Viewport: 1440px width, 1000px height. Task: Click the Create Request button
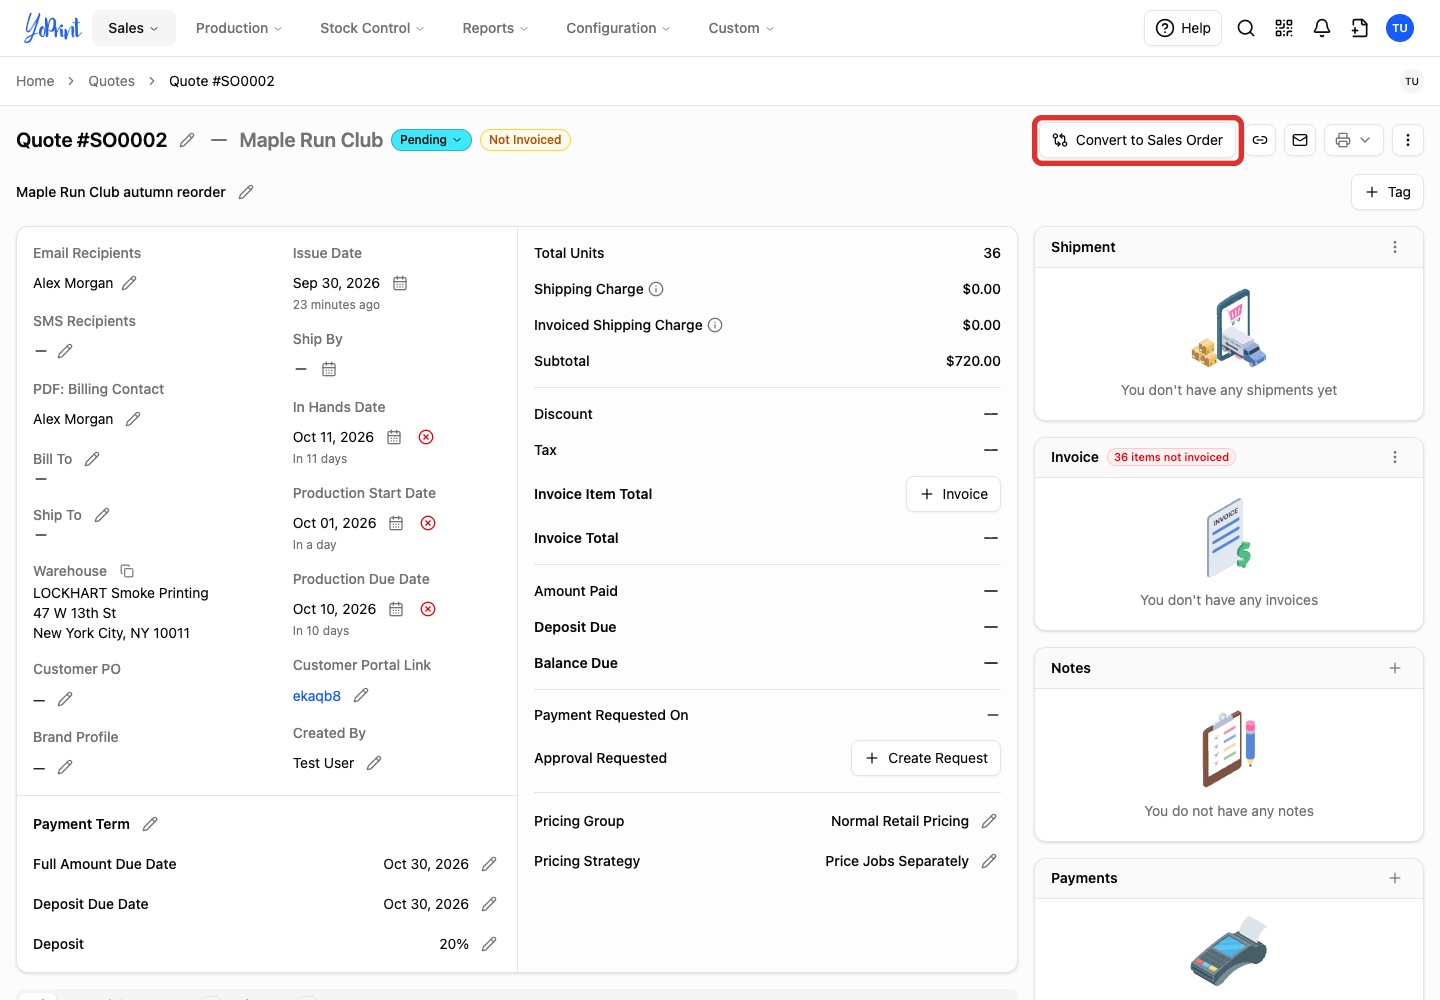pyautogui.click(x=926, y=758)
